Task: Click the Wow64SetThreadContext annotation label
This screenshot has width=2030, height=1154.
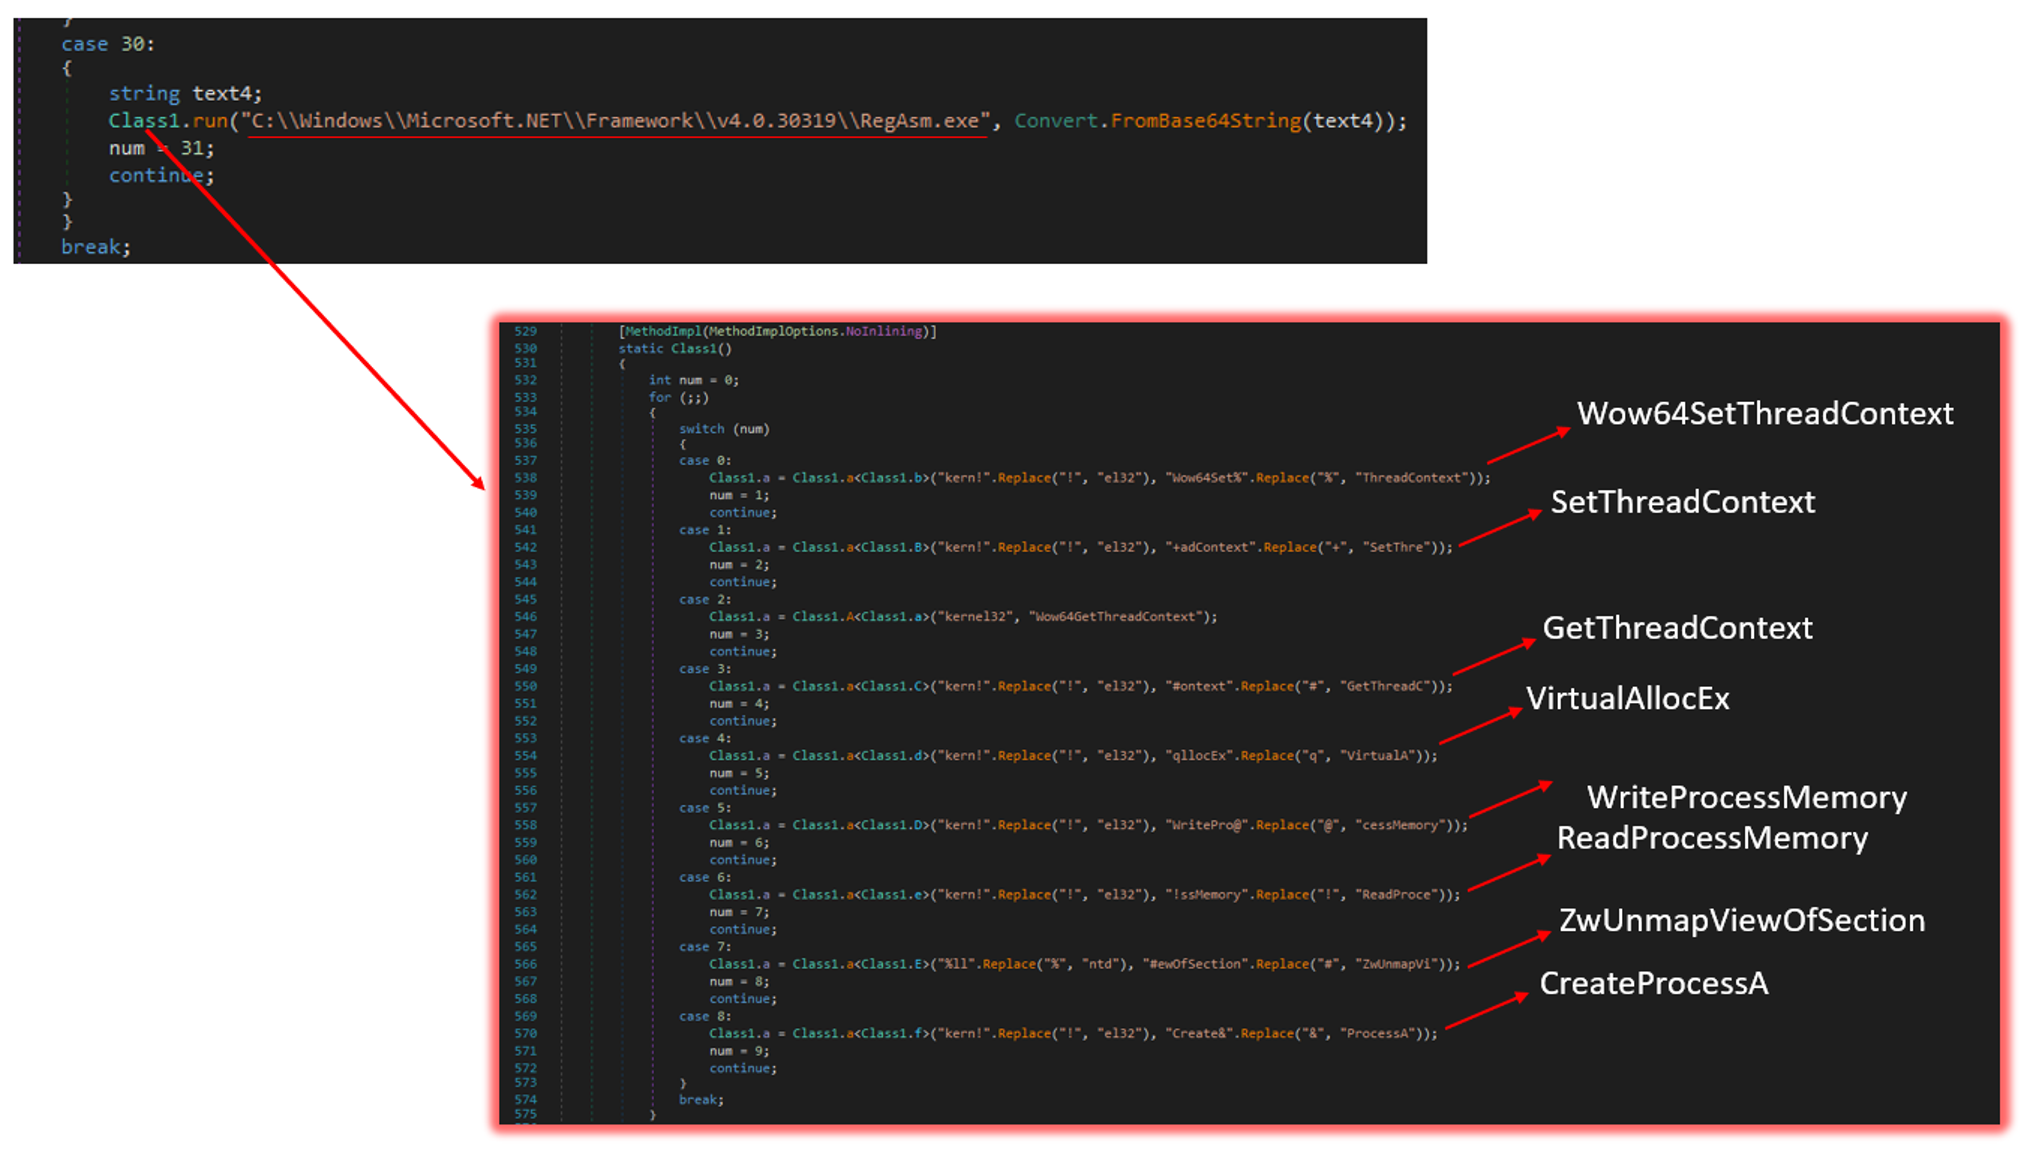Action: [x=1763, y=413]
